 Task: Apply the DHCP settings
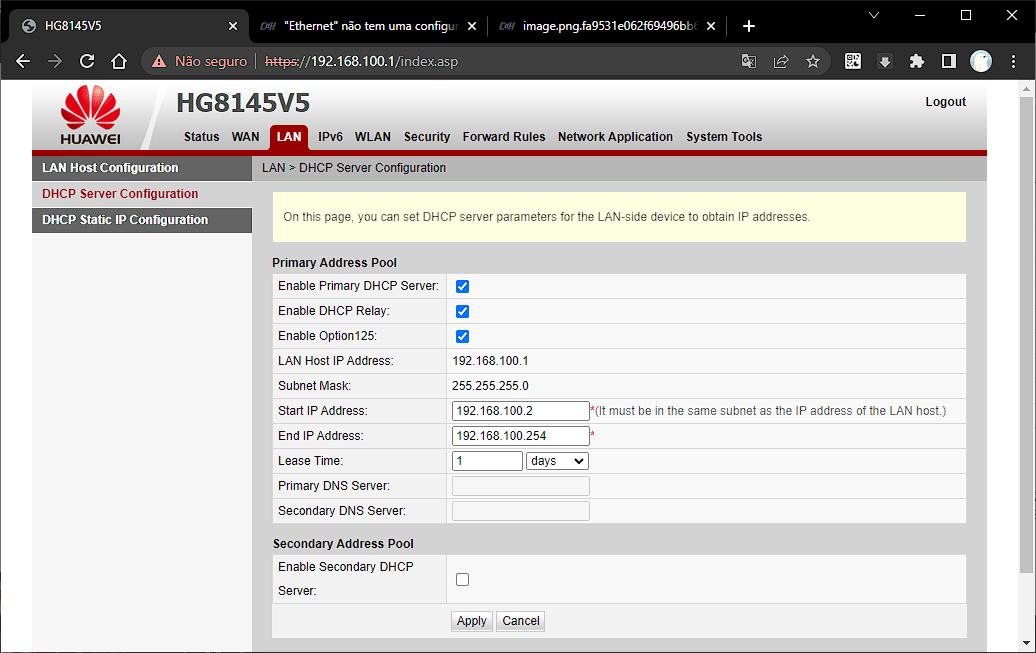point(472,621)
